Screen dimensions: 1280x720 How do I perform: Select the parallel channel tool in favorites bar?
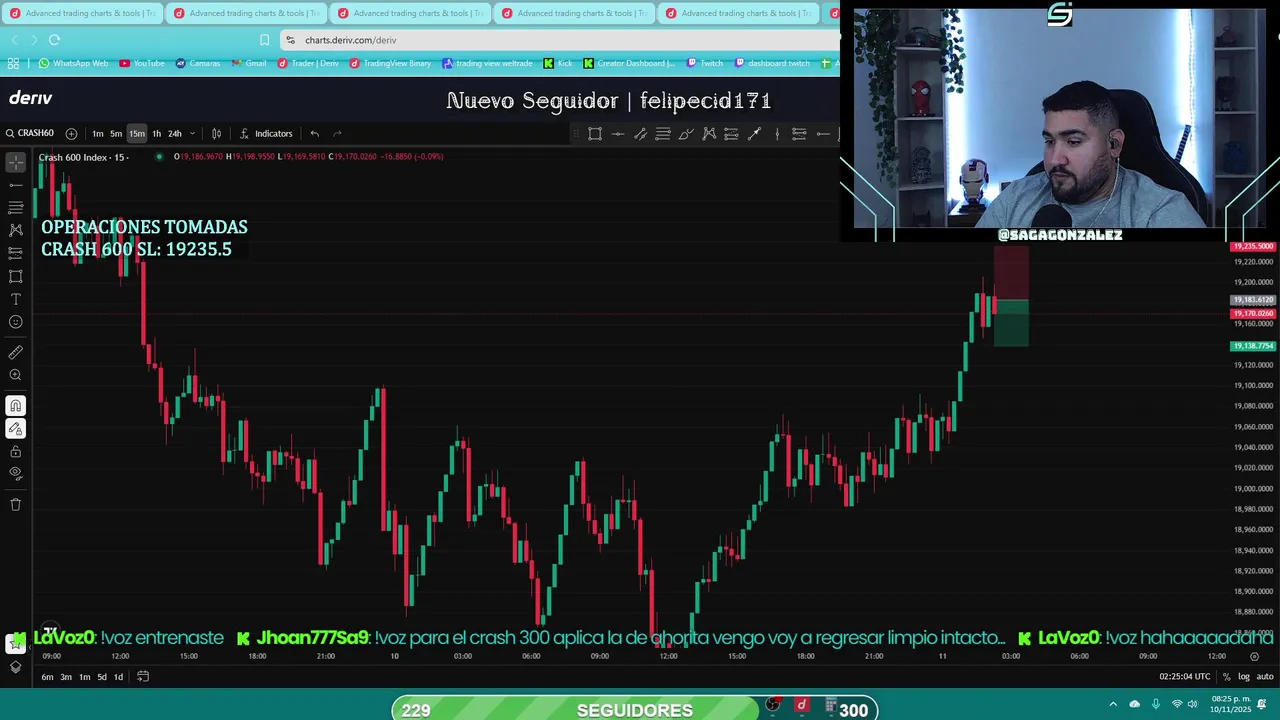point(640,133)
